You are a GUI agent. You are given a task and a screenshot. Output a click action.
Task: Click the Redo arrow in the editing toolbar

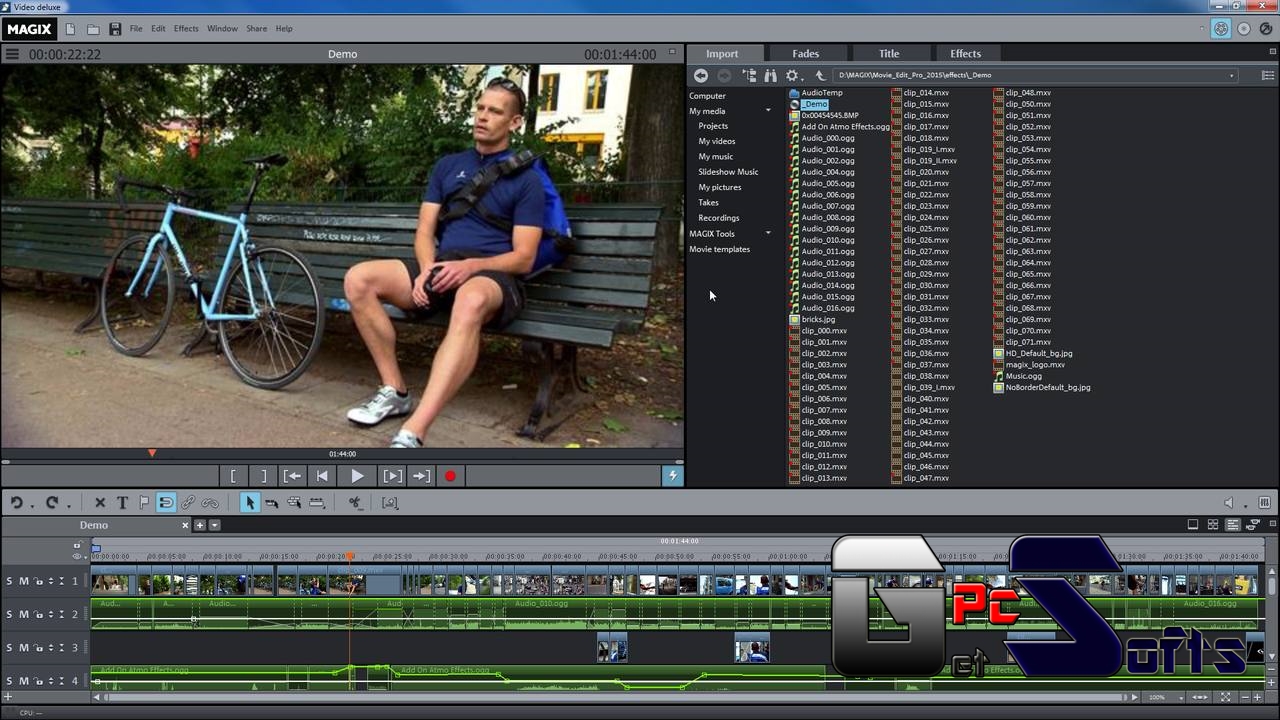[52, 503]
